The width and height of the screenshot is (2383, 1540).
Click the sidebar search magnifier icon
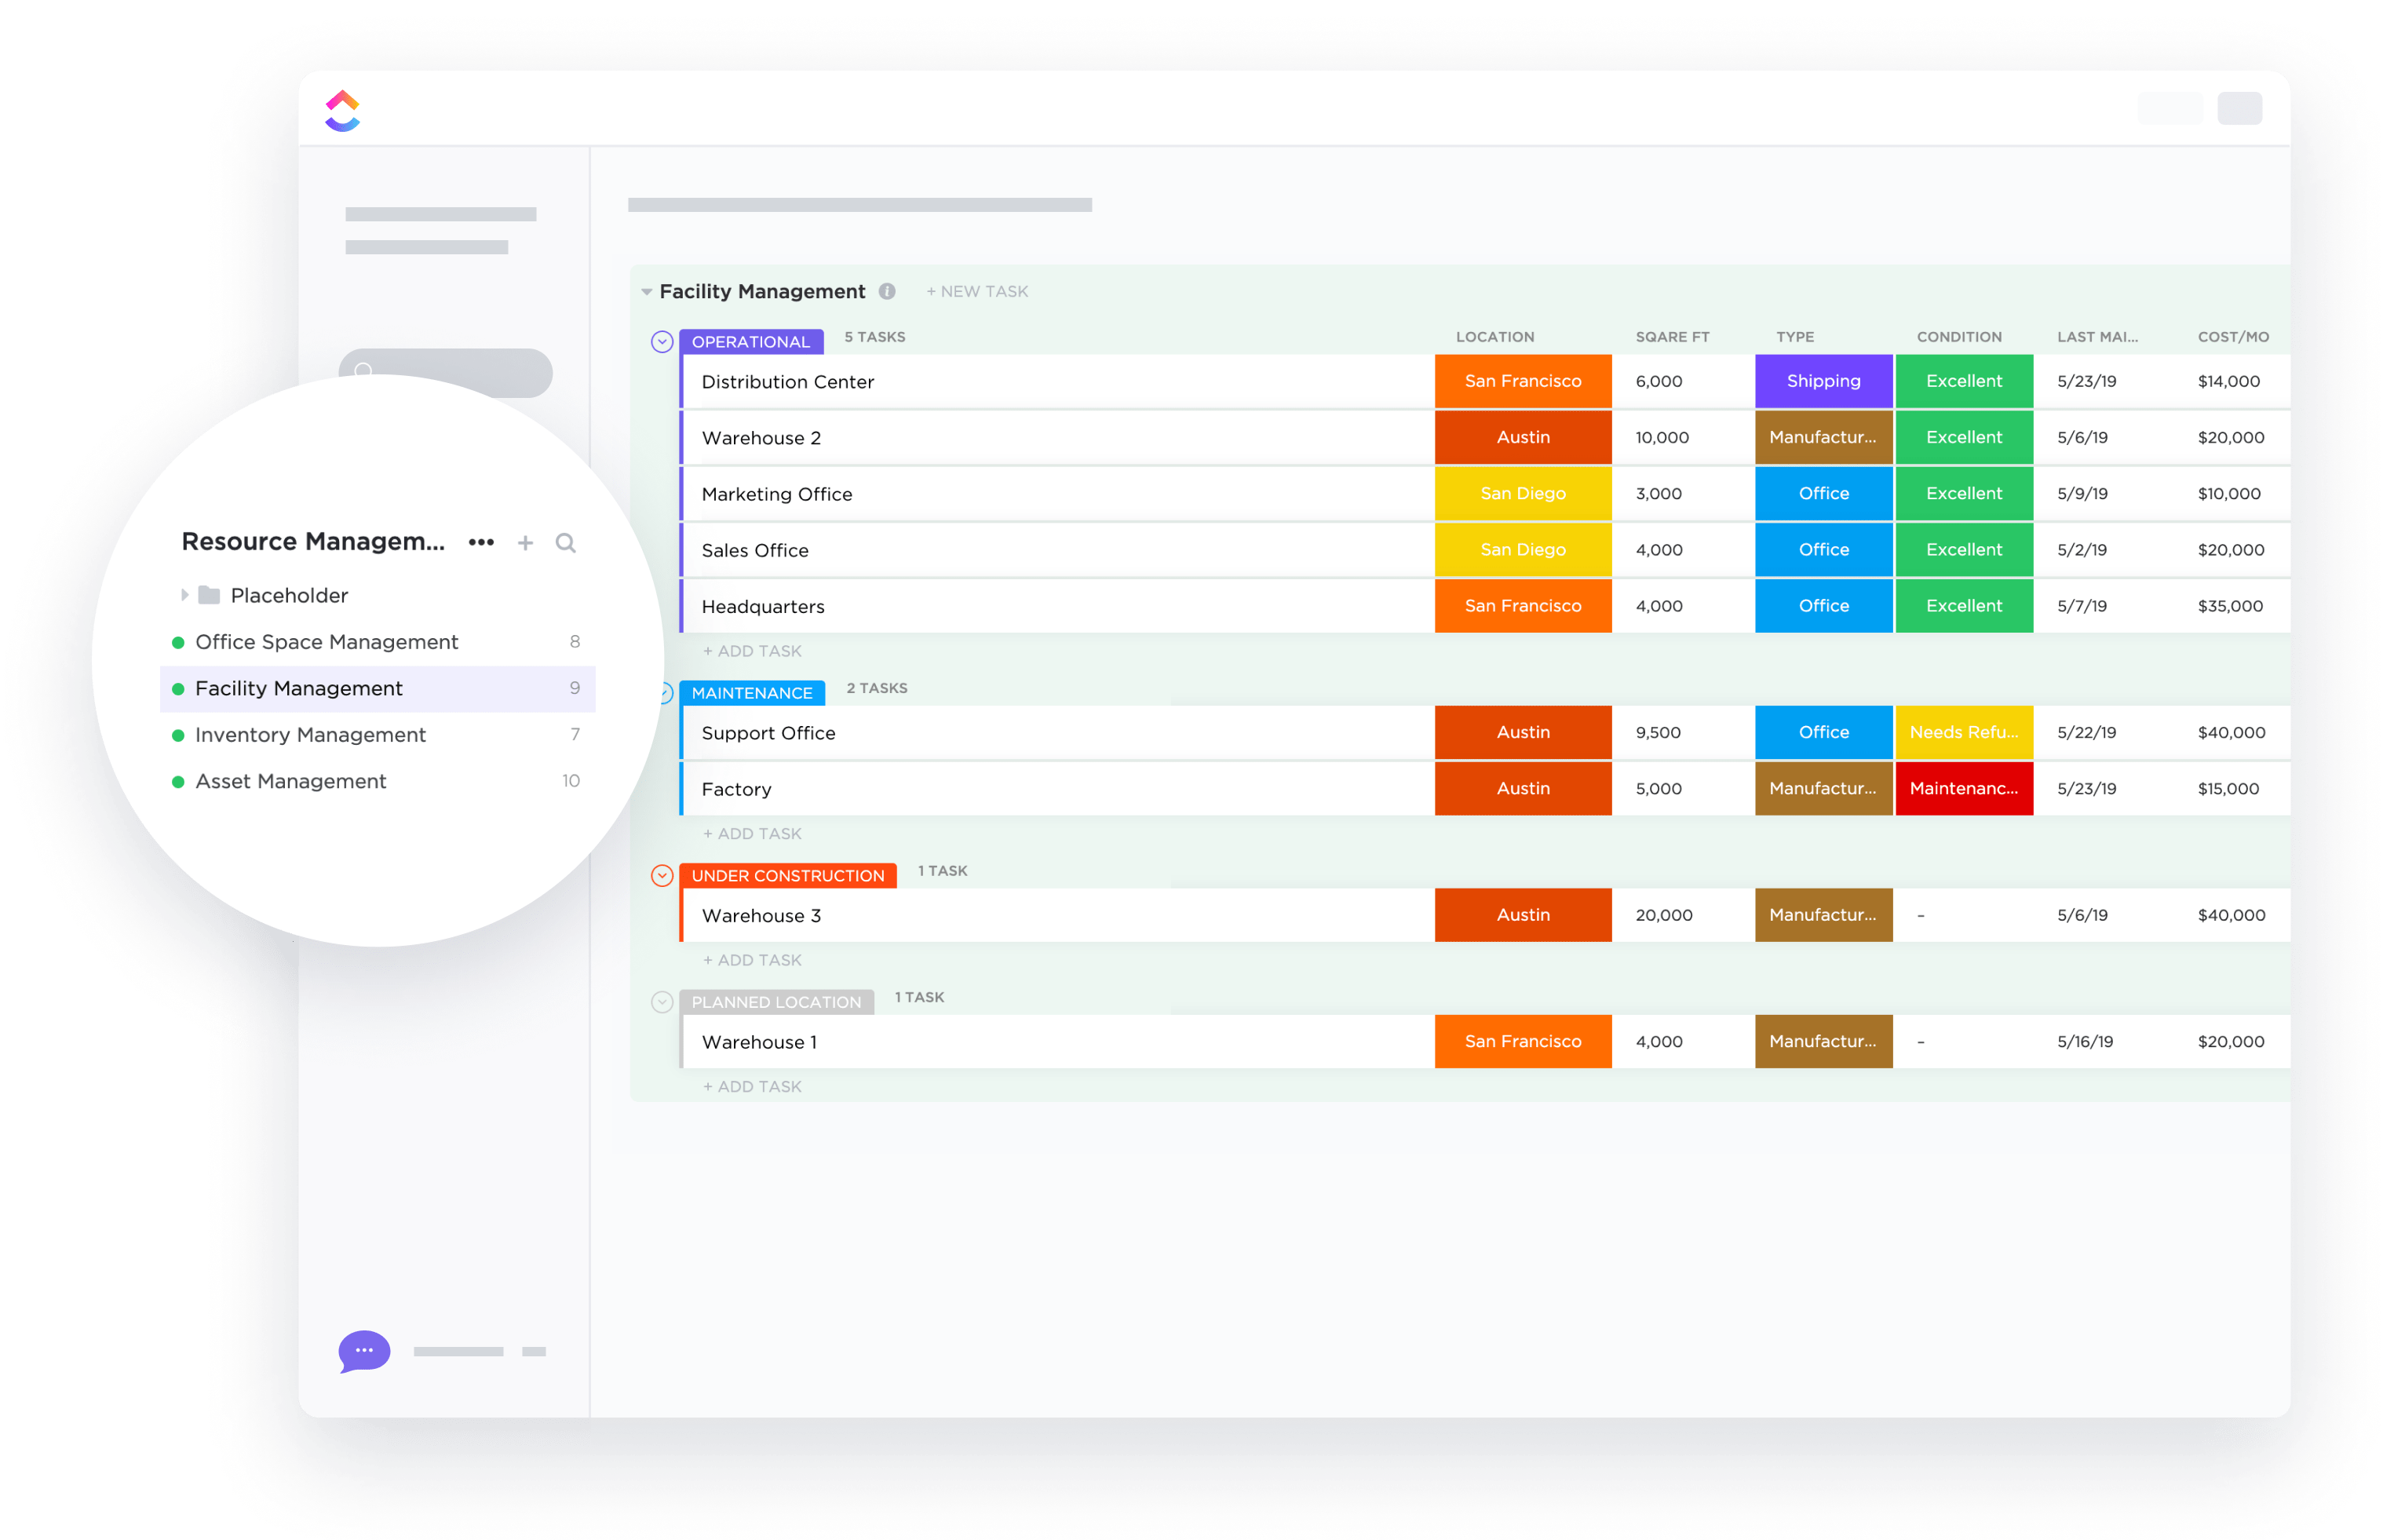pos(565,543)
